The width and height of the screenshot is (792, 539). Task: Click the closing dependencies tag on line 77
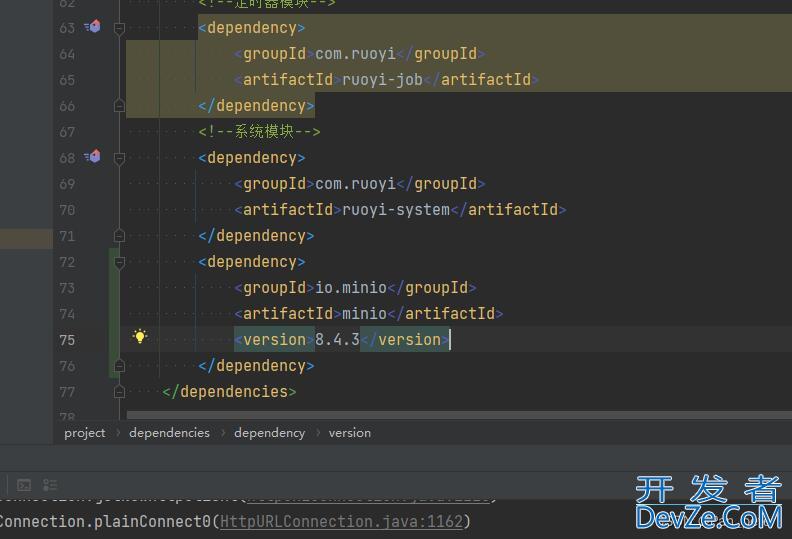229,391
